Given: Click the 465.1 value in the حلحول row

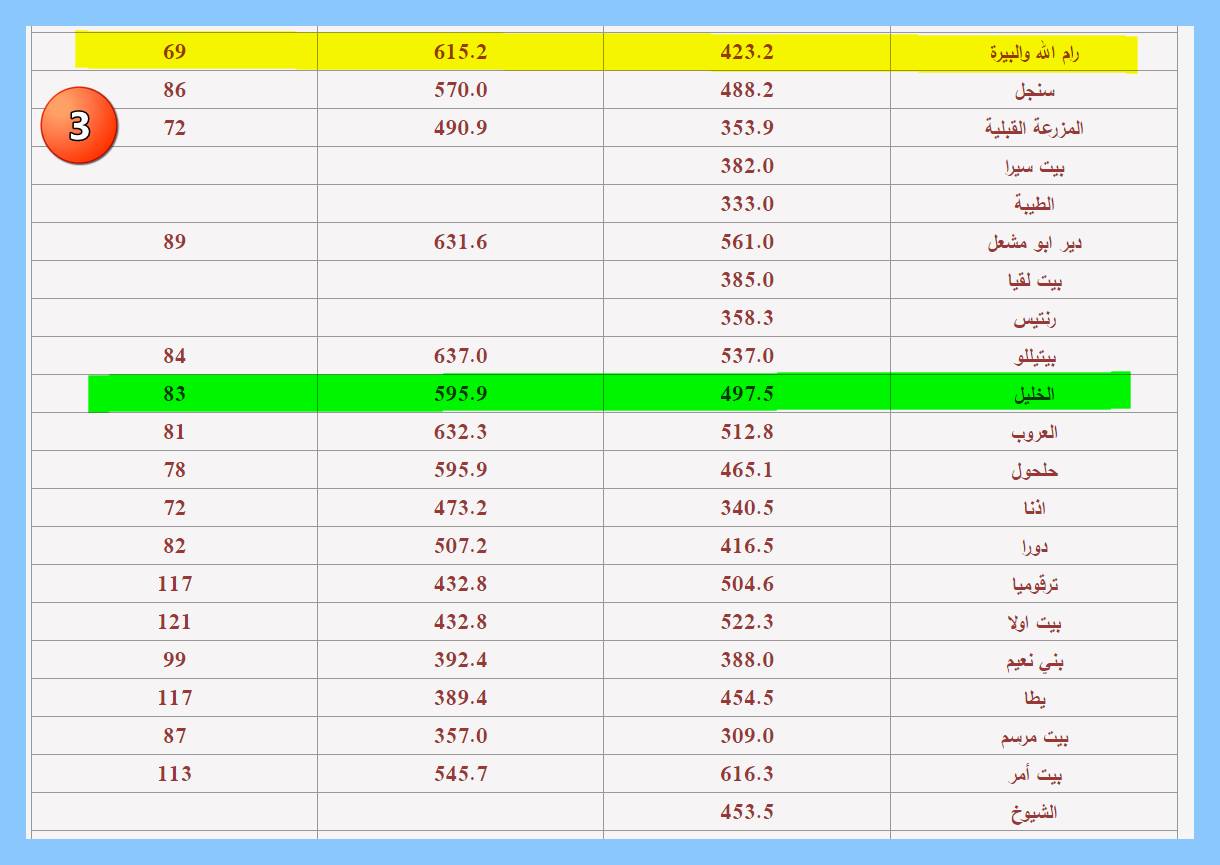Looking at the screenshot, I should 747,470.
